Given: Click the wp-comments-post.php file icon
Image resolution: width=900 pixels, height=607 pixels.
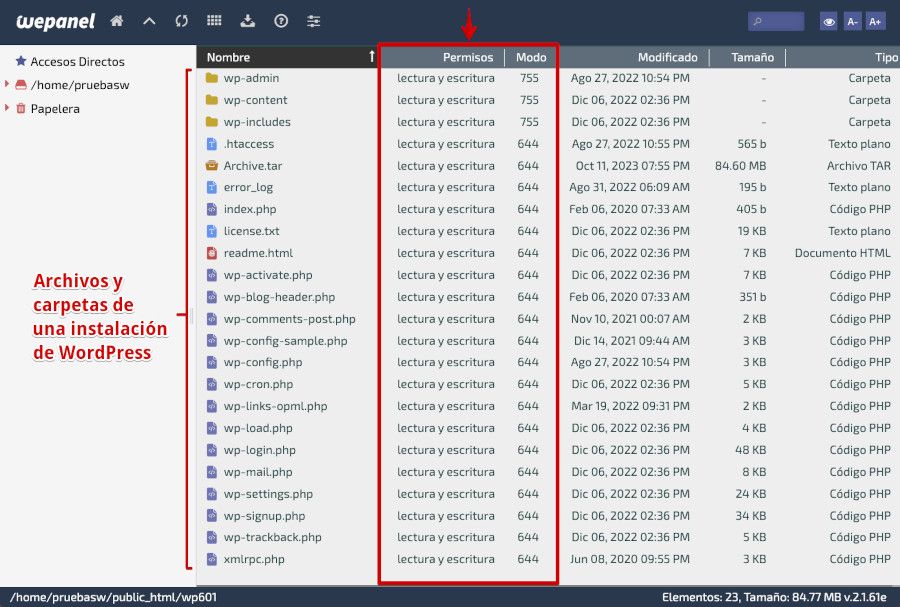Looking at the screenshot, I should [x=212, y=318].
